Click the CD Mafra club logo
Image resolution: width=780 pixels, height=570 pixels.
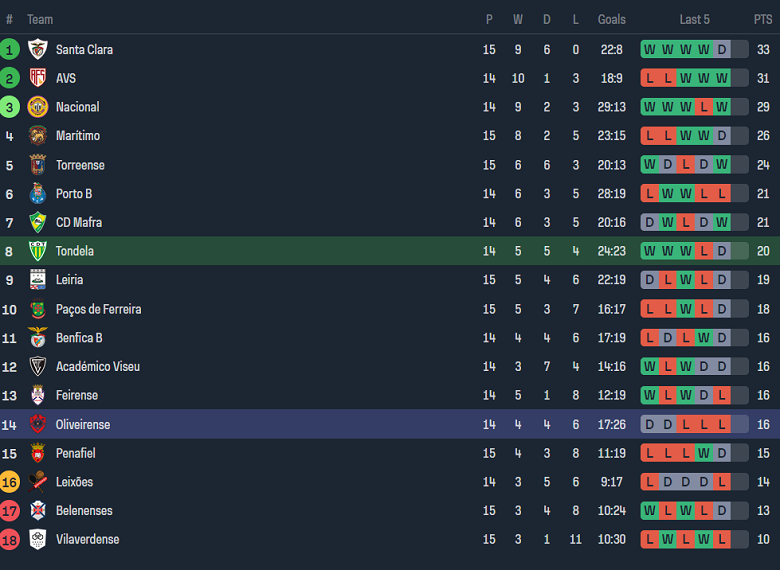(38, 222)
